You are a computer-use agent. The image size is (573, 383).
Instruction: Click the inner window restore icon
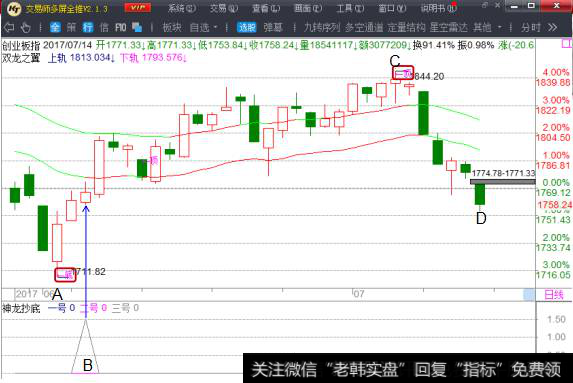coord(485,5)
